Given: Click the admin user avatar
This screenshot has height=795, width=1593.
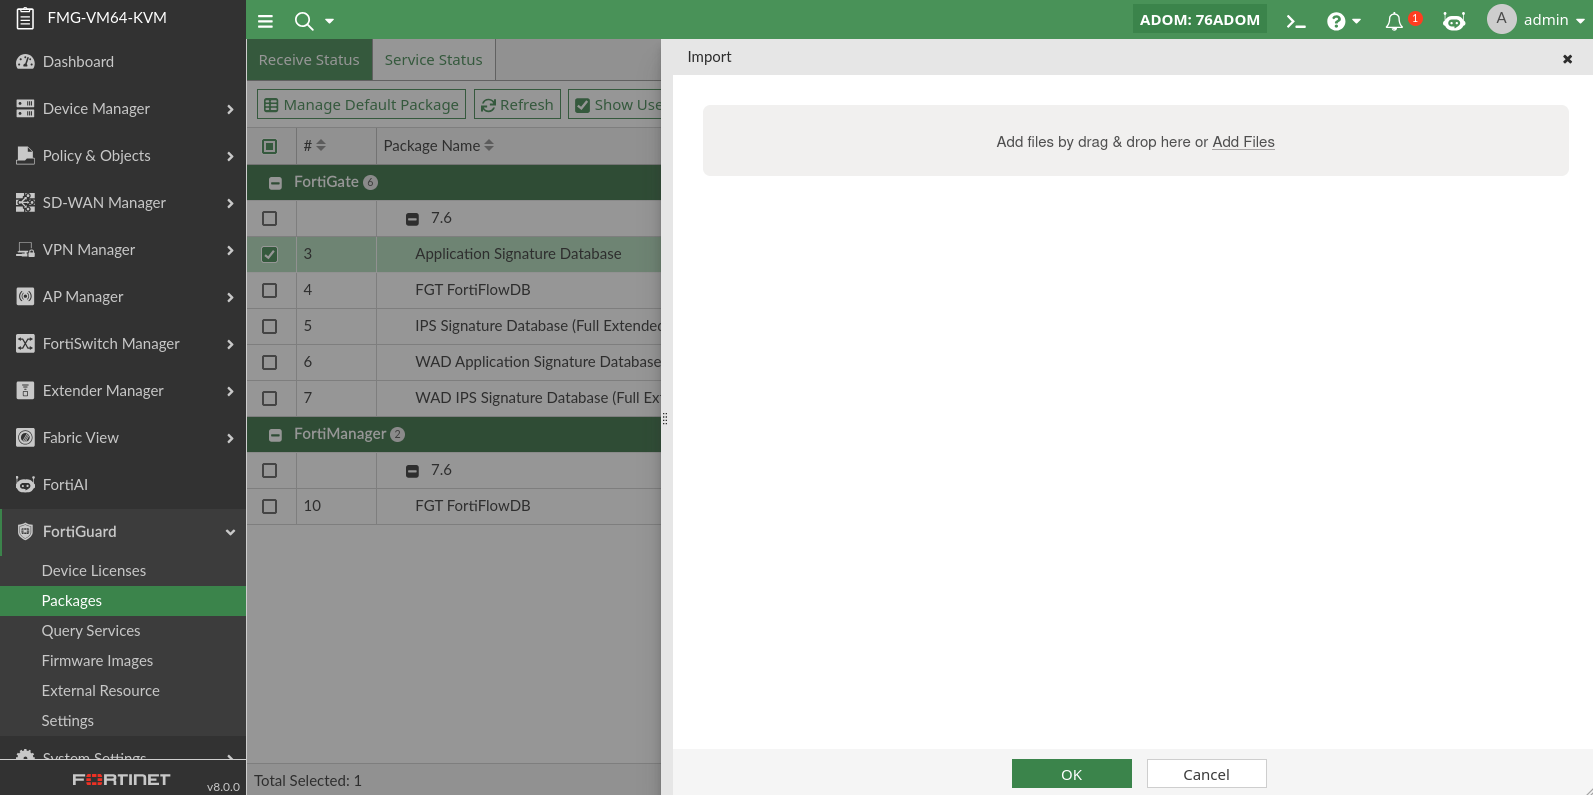Looking at the screenshot, I should 1501,19.
